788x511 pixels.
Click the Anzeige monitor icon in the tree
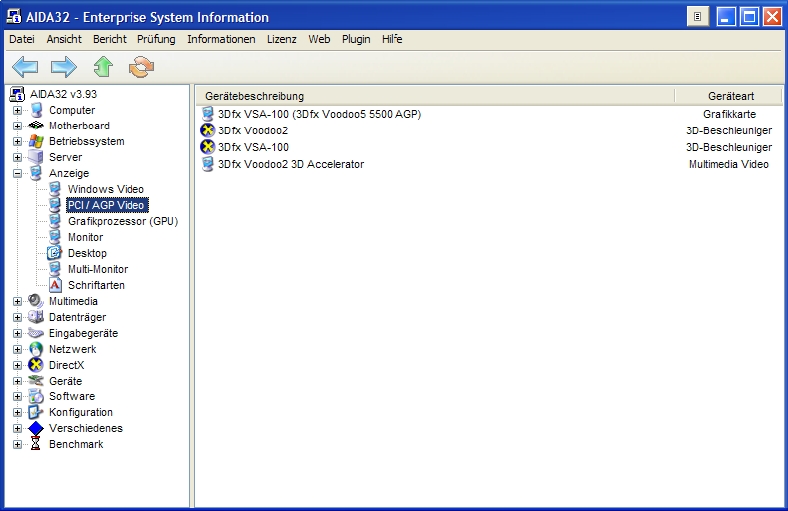point(36,173)
